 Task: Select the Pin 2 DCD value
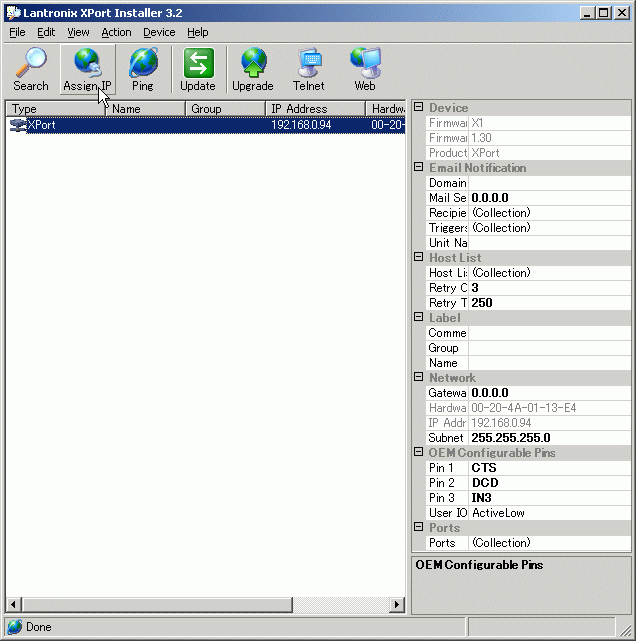[549, 483]
